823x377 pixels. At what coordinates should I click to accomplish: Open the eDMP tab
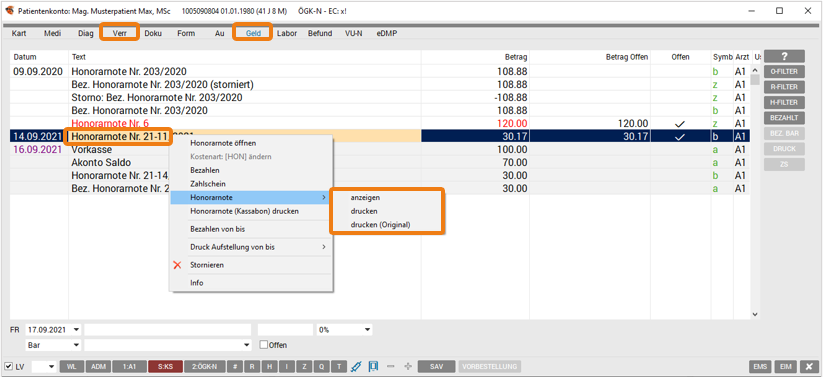(x=387, y=33)
